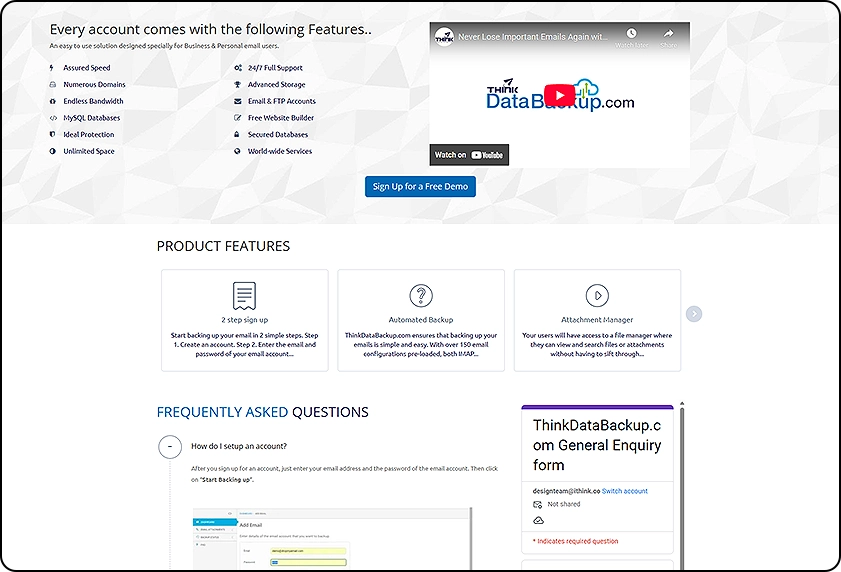Click the Switch account link

point(625,491)
